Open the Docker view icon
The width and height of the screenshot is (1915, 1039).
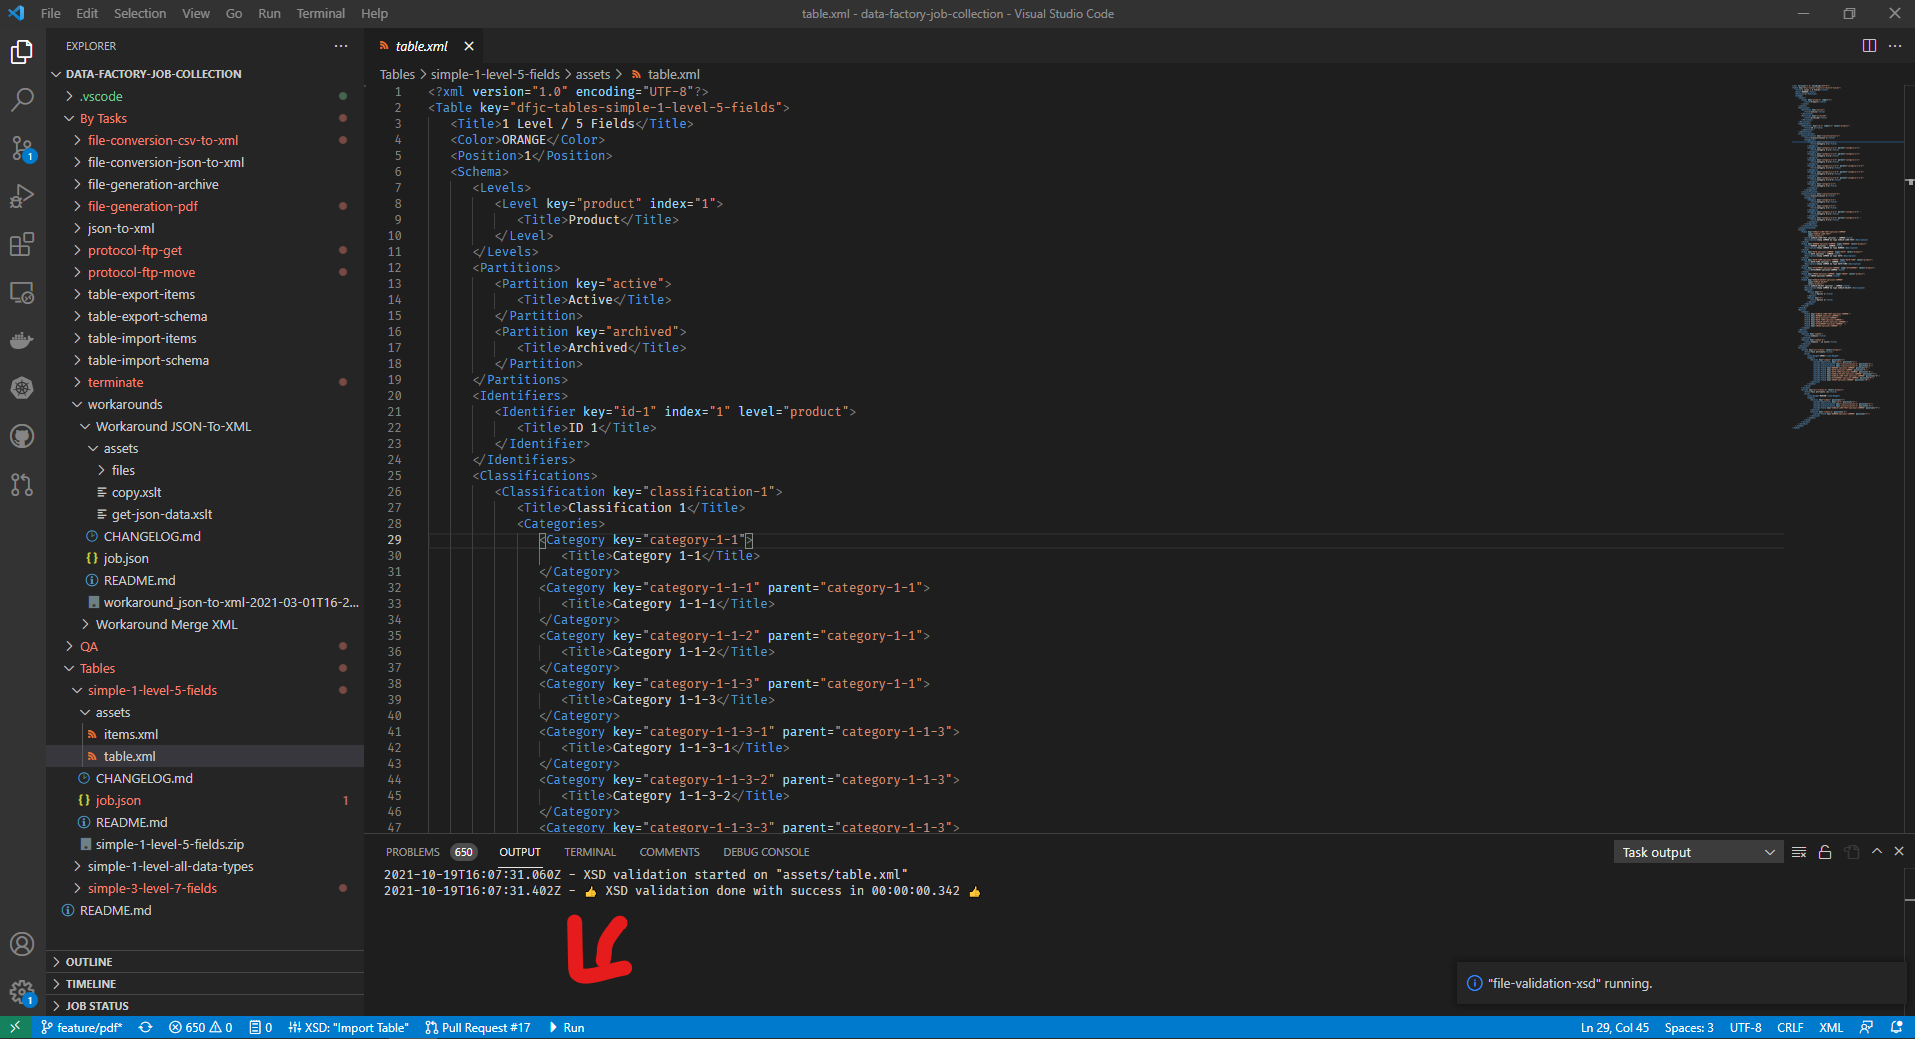click(22, 340)
